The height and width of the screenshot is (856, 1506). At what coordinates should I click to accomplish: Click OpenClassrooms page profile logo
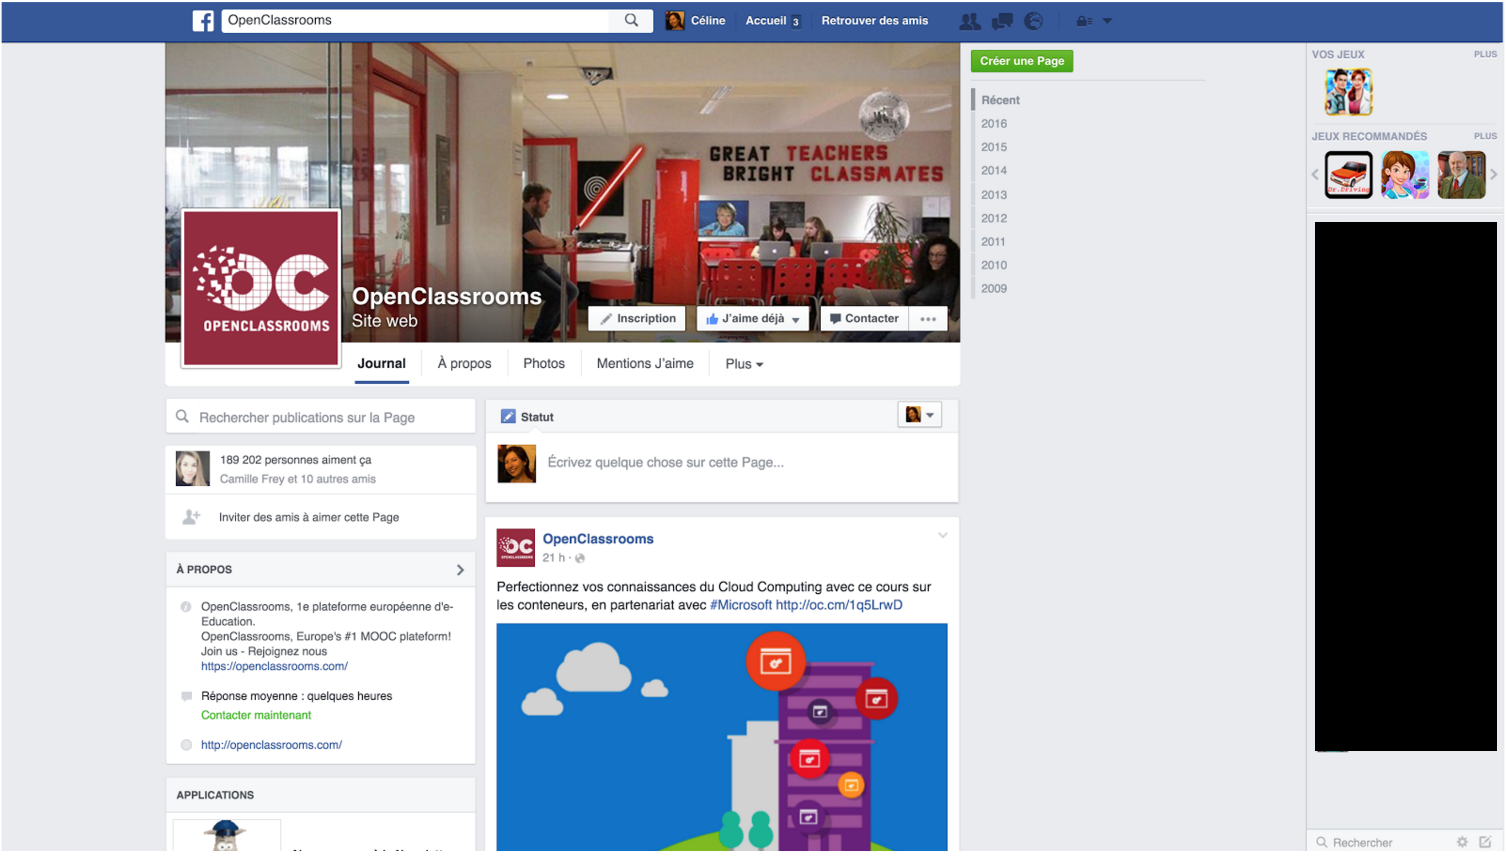point(261,288)
